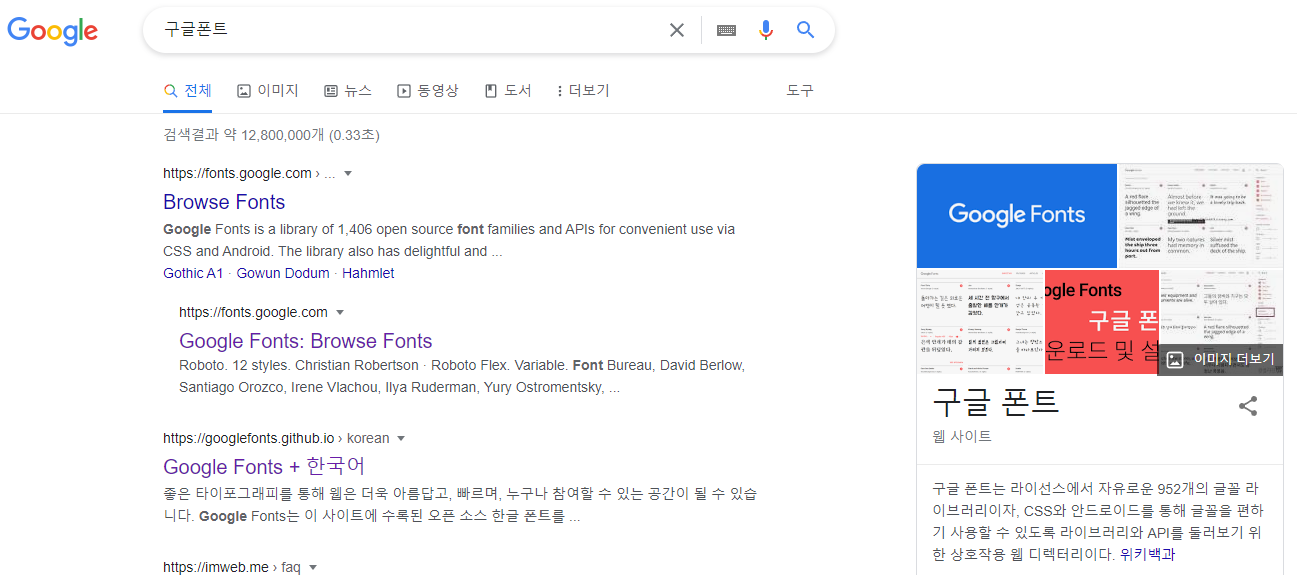The height and width of the screenshot is (575, 1297).
Task: Open the Hahmlet sitelink
Action: (369, 273)
